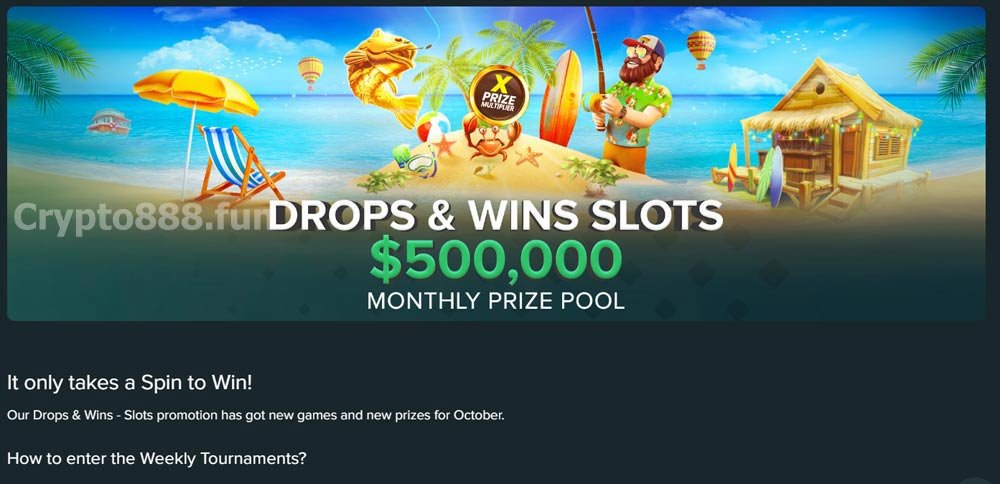Click the green $500,000 prize amount
The image size is (1000, 484).
pos(496,261)
